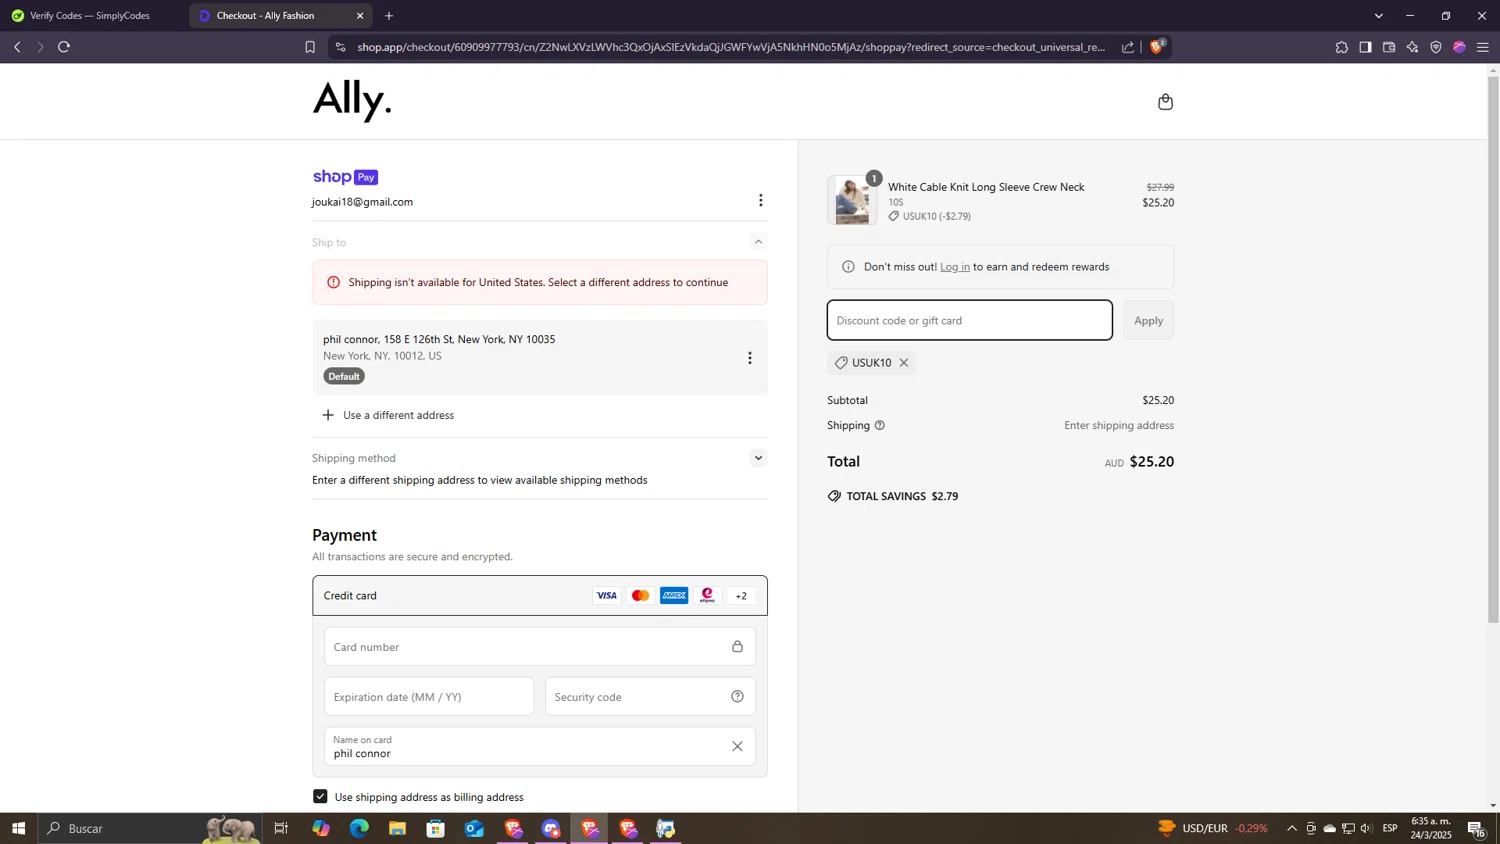Launch Microsoft Edge from the taskbar
The width and height of the screenshot is (1500, 844).
[x=359, y=828]
